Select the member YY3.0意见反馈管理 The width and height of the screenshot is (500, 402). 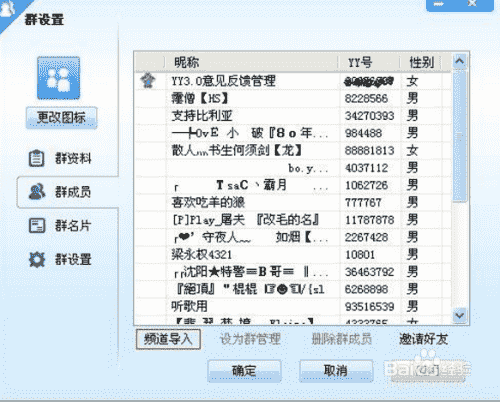(292, 81)
